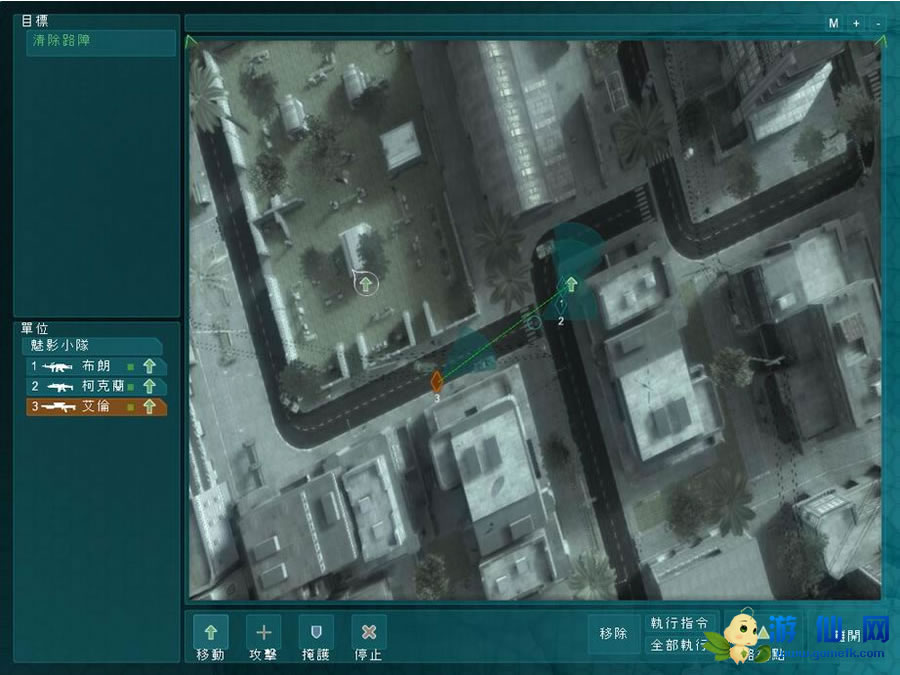Zoom in the map with plus button
Screen dimensions: 900x675
pos(856,24)
